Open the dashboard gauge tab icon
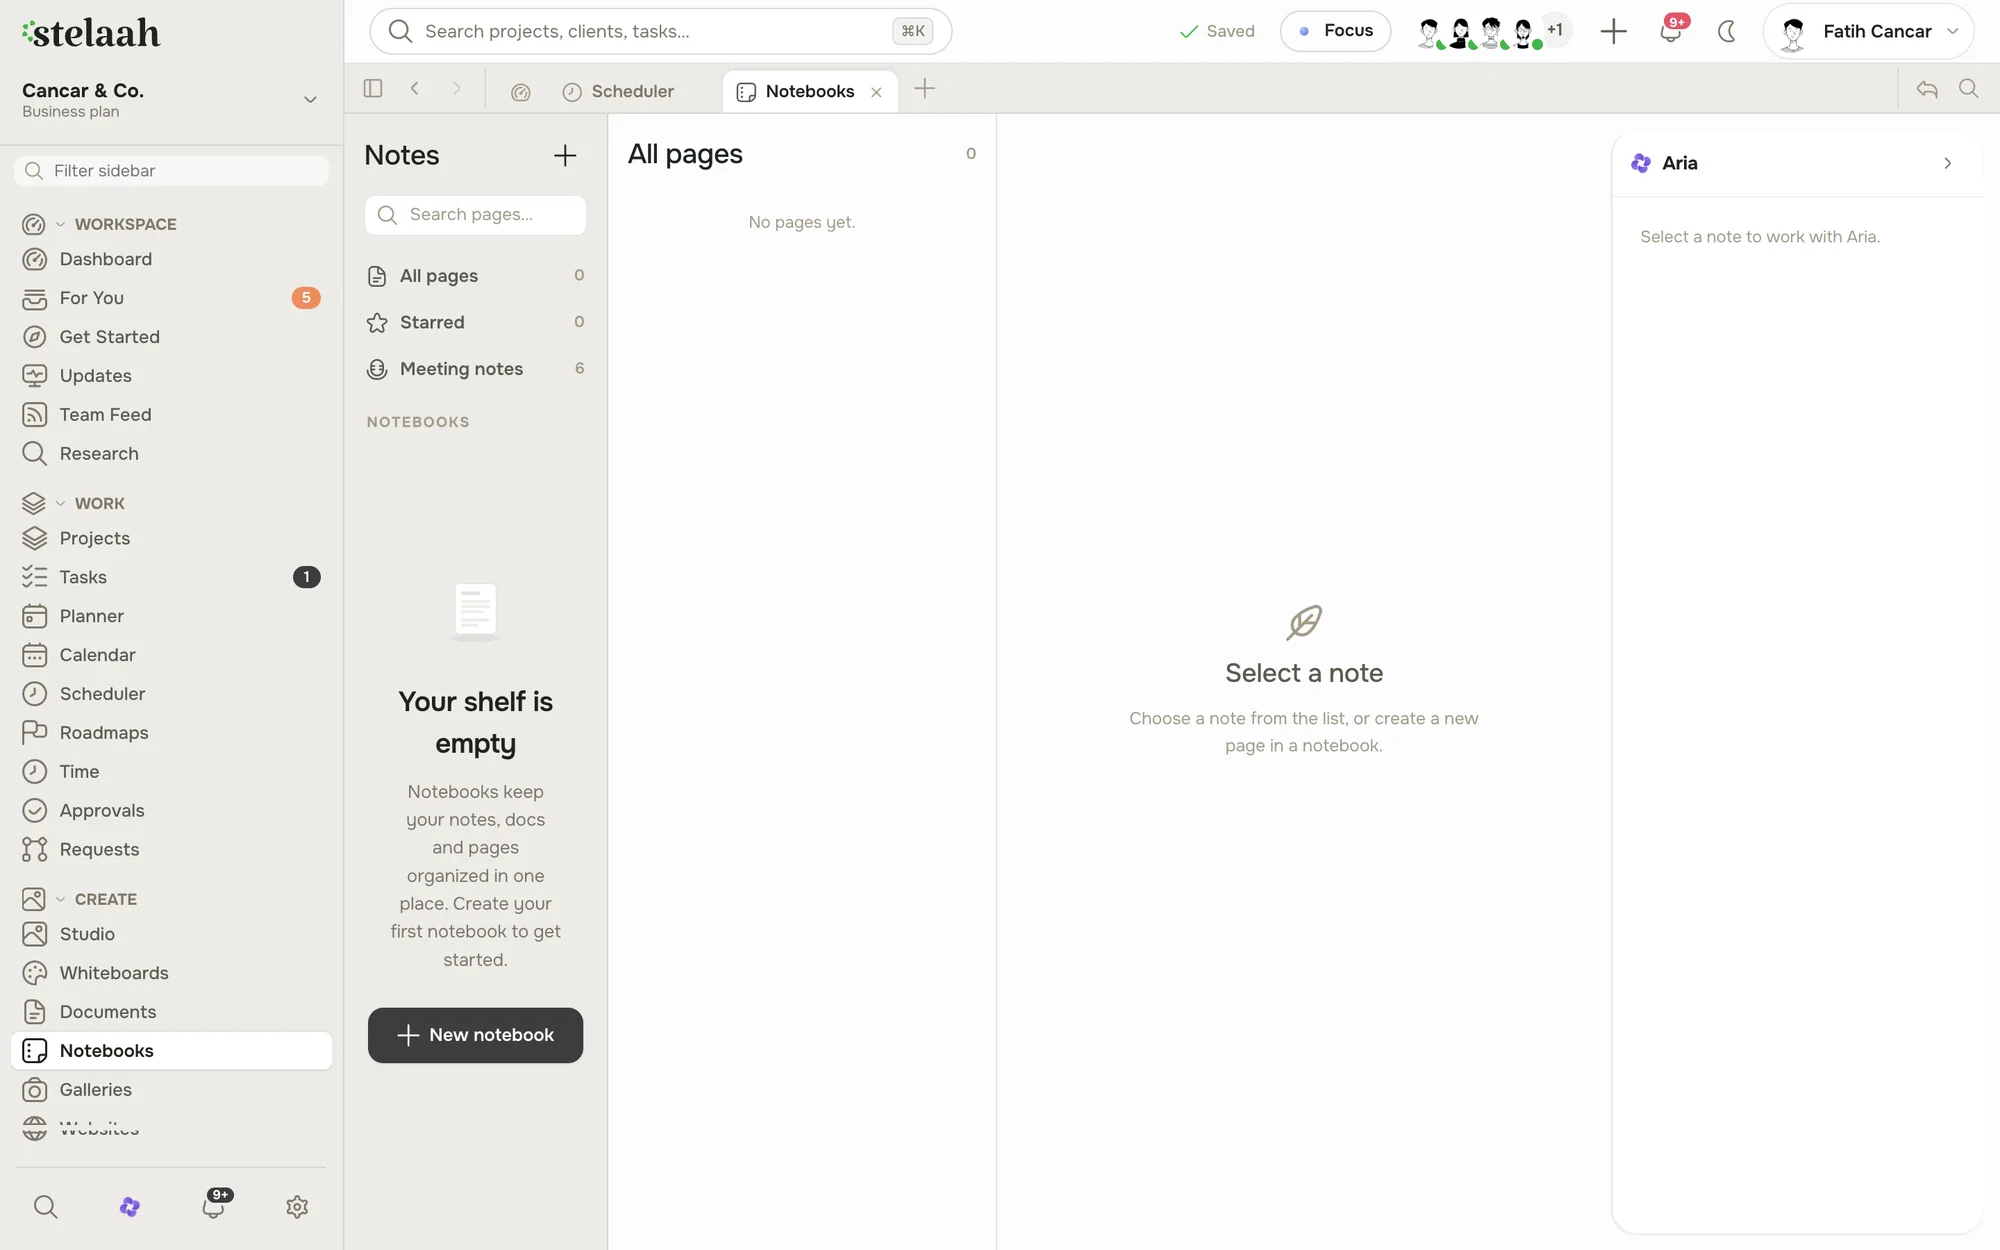 tap(520, 92)
